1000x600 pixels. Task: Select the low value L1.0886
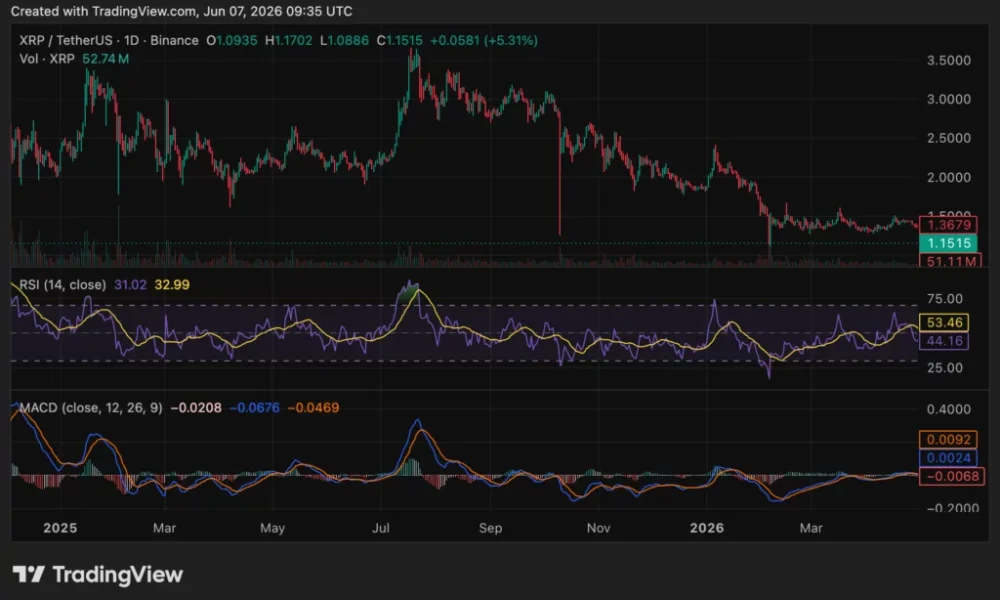344,40
